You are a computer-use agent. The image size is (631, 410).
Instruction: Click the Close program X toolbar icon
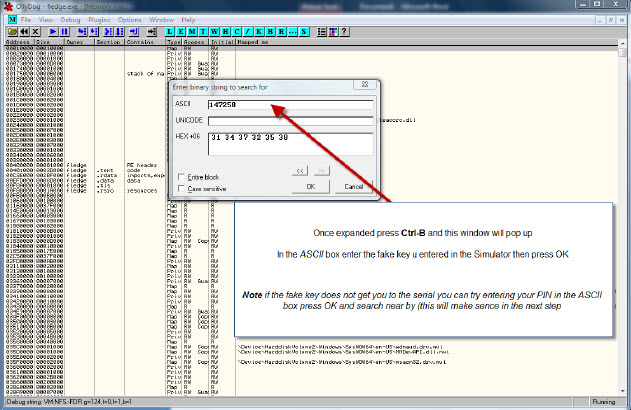click(35, 31)
